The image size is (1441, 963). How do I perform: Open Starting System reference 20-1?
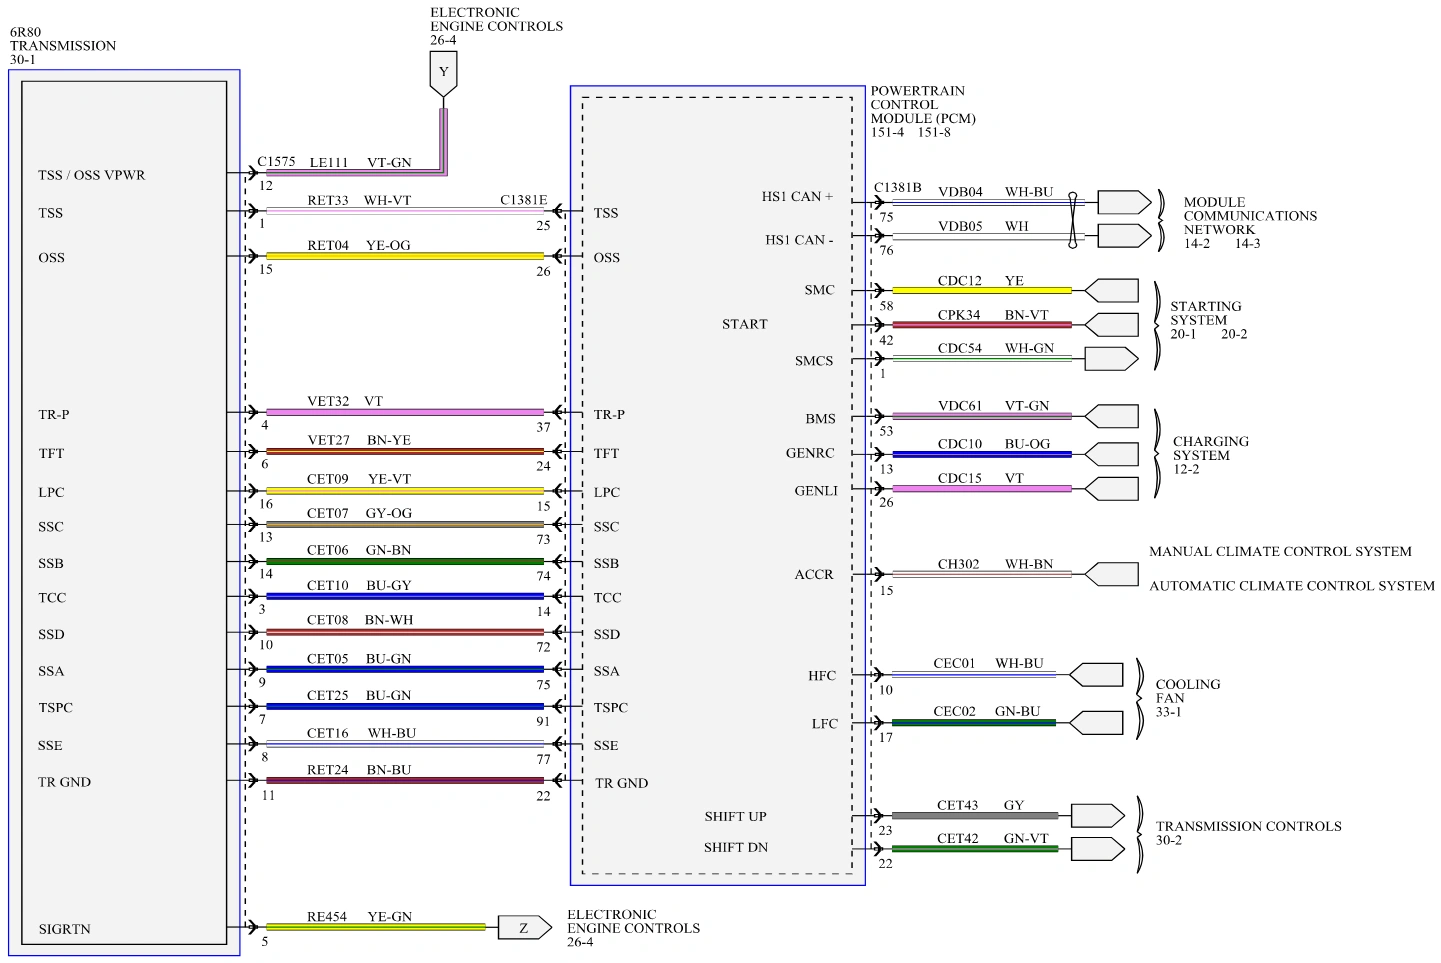pyautogui.click(x=1183, y=334)
